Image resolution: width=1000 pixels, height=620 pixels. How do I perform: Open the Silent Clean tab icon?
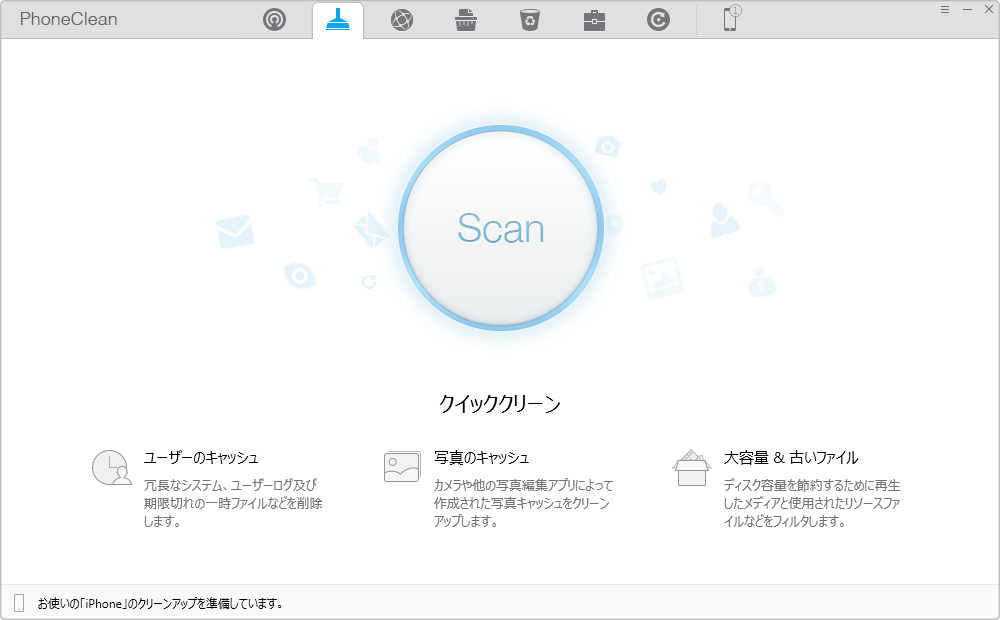pyautogui.click(x=274, y=20)
